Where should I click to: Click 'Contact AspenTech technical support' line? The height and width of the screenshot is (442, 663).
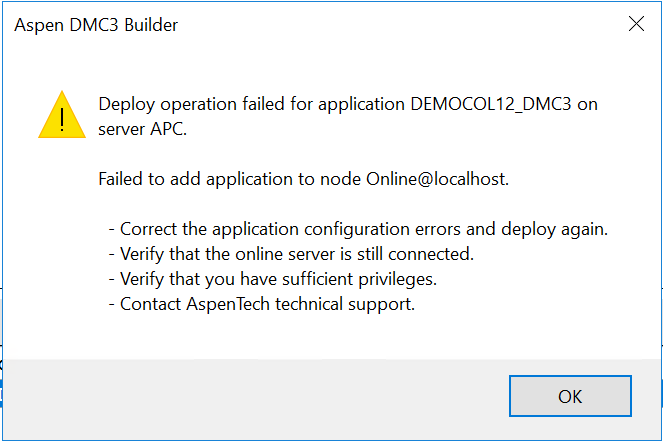point(262,304)
